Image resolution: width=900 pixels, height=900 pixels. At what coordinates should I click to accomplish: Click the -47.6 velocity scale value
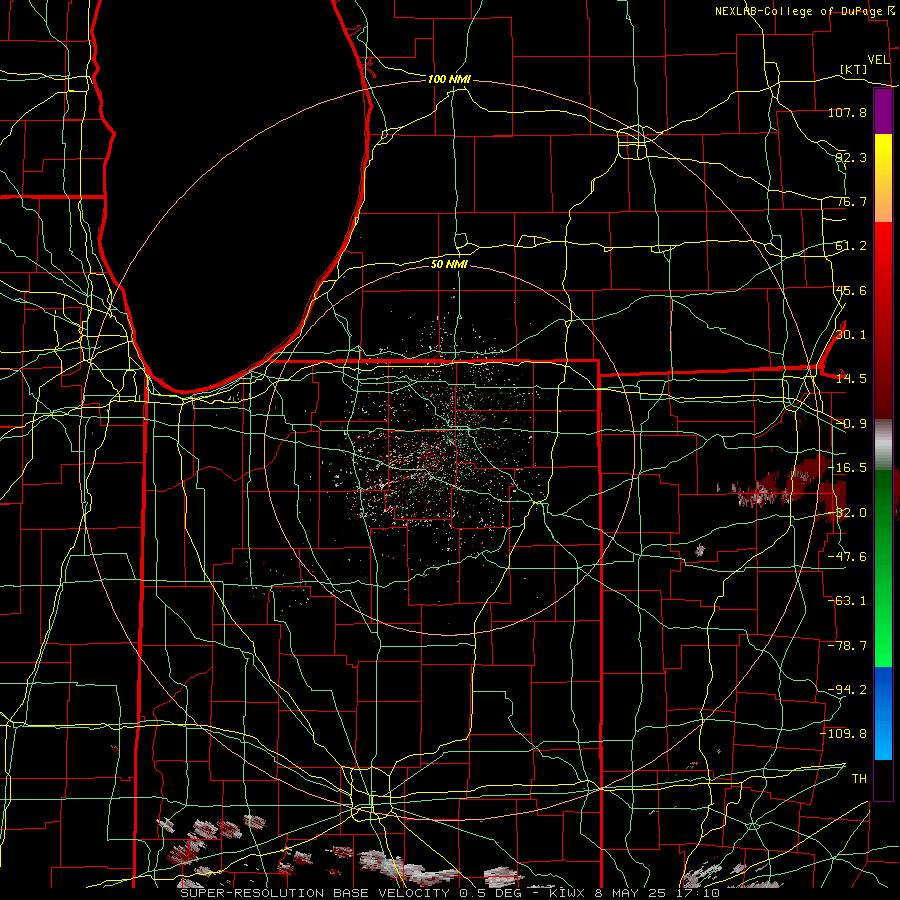[x=847, y=557]
